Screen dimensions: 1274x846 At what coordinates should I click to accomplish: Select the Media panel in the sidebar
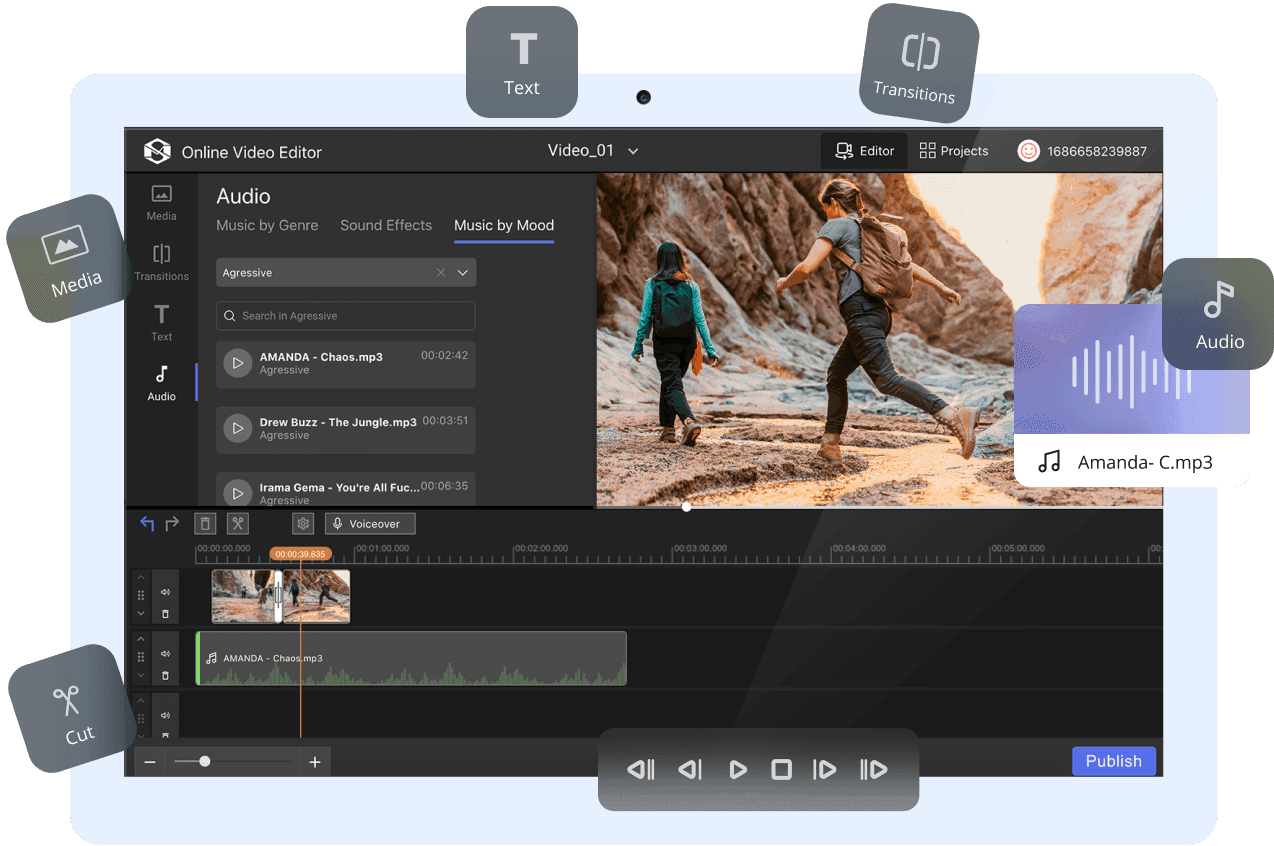(x=161, y=201)
